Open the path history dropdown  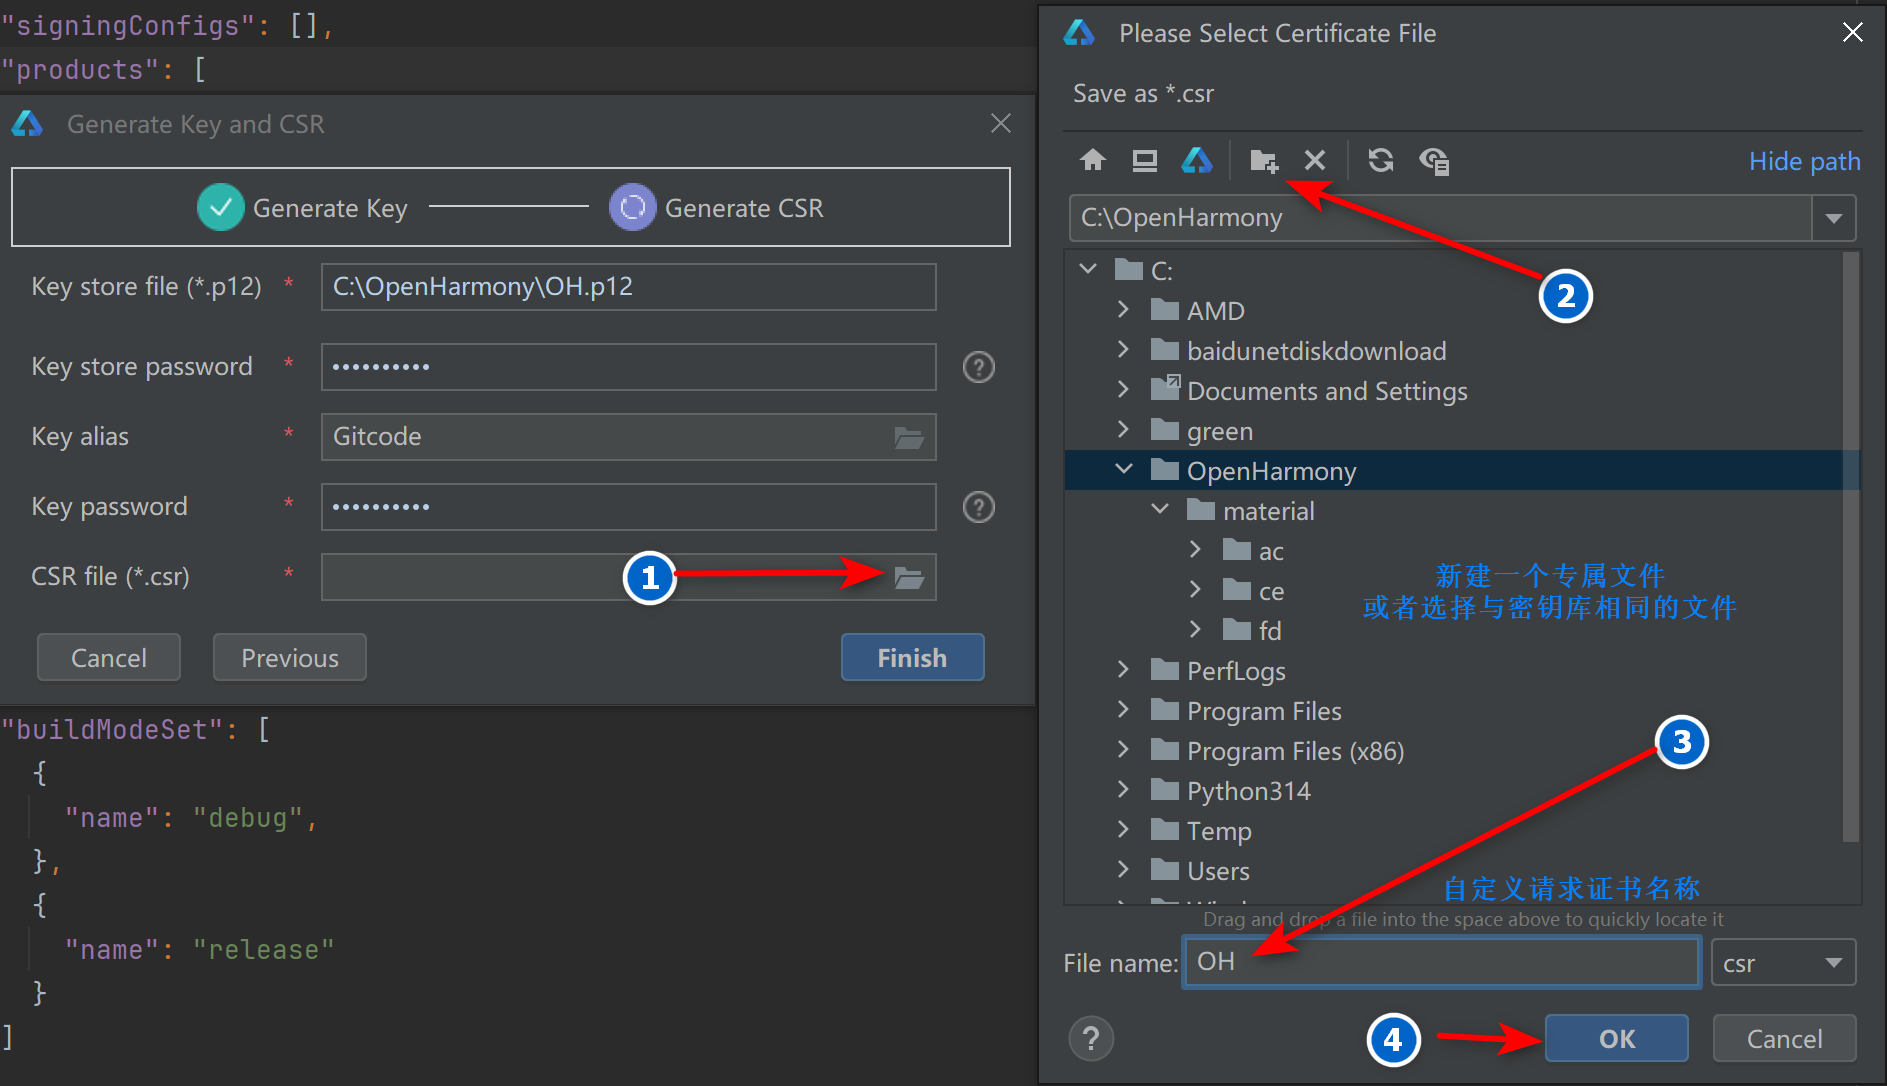pyautogui.click(x=1834, y=218)
